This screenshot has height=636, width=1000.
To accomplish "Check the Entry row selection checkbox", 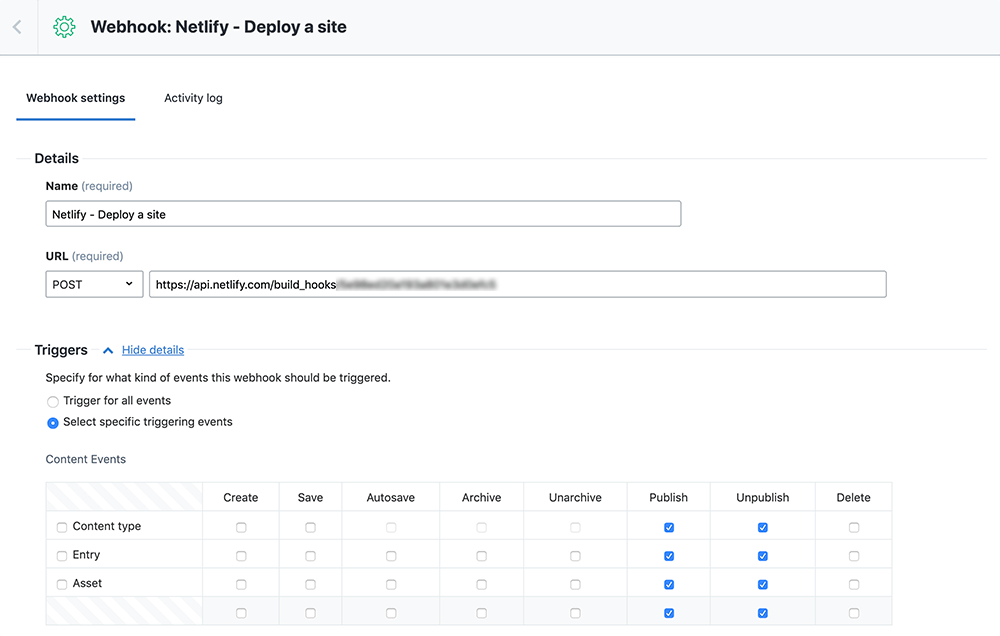I will click(x=61, y=554).
